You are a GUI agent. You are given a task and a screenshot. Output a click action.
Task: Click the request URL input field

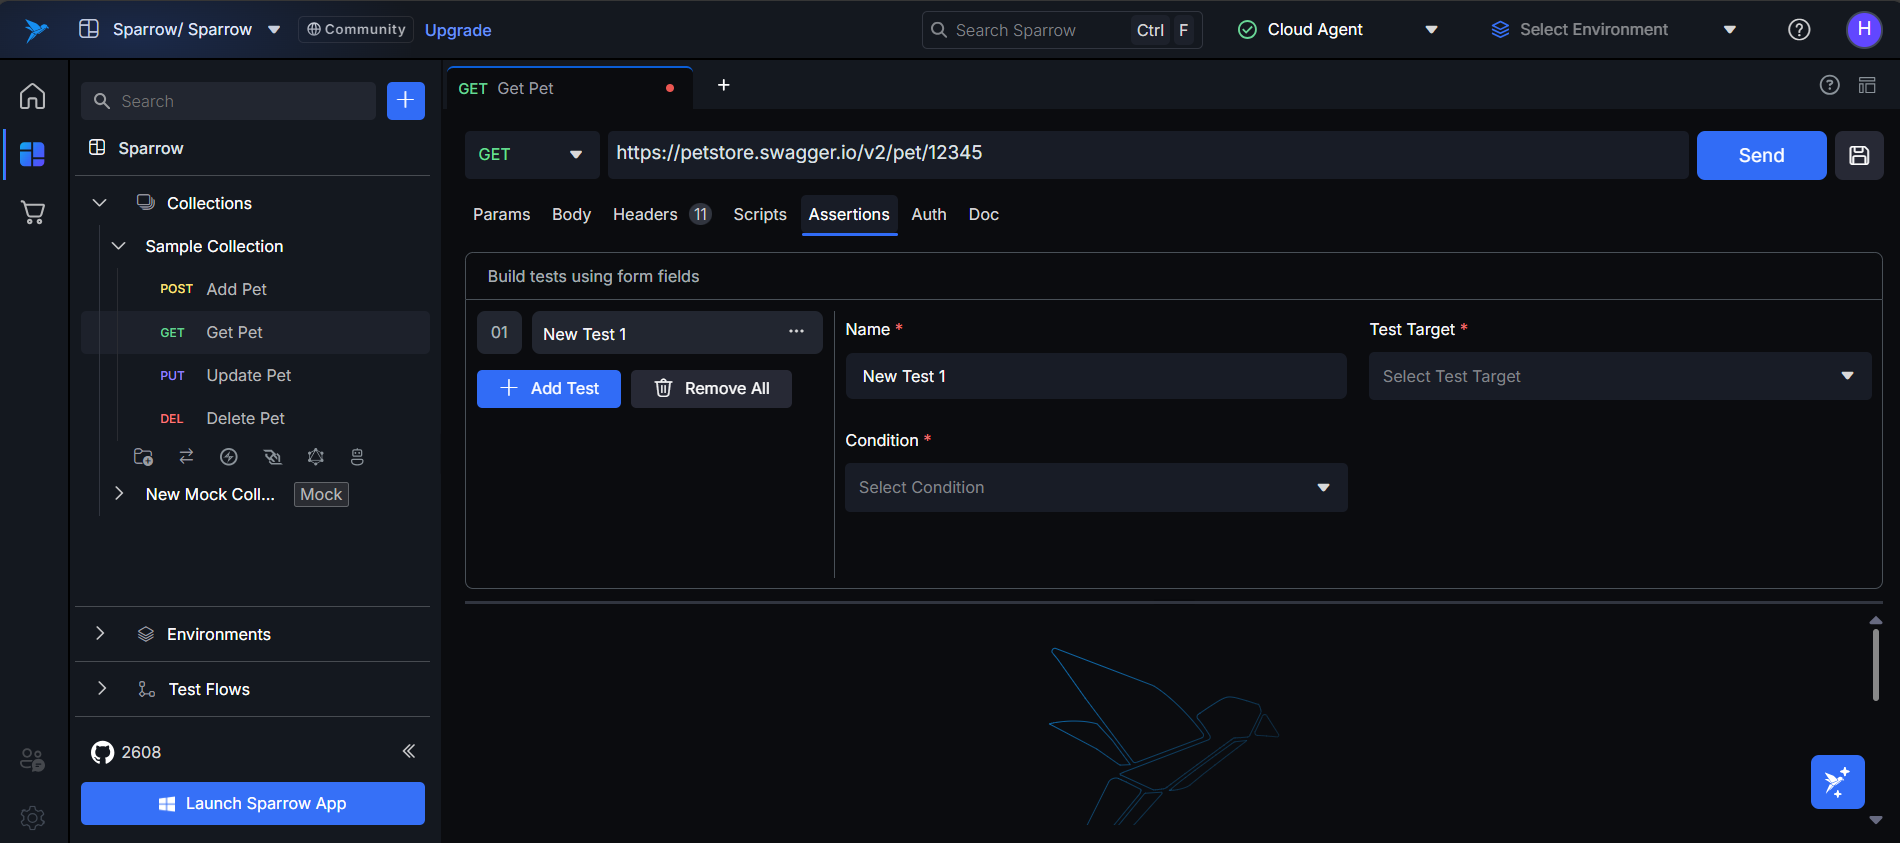pyautogui.click(x=1146, y=154)
